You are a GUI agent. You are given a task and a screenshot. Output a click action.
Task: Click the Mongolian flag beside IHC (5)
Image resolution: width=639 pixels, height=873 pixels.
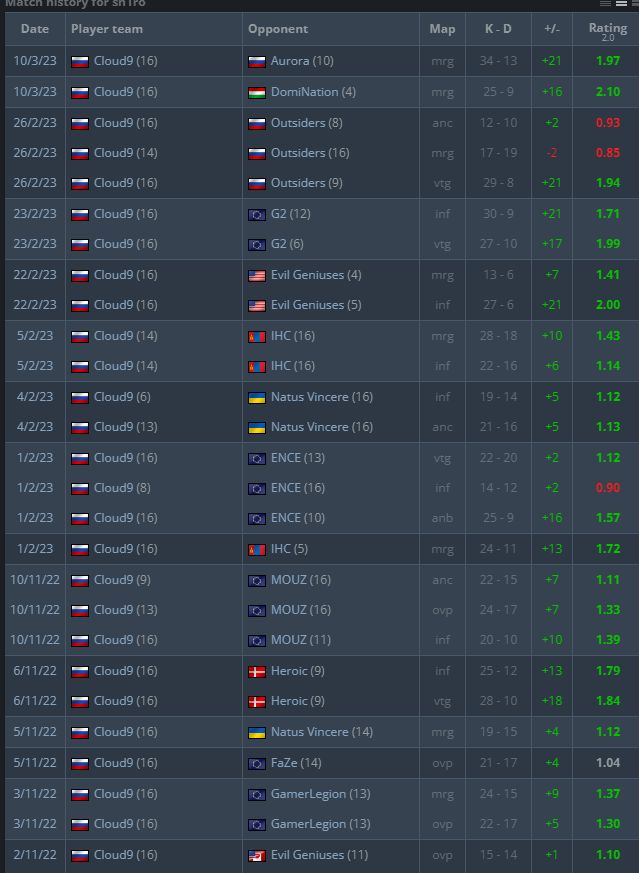coord(257,550)
